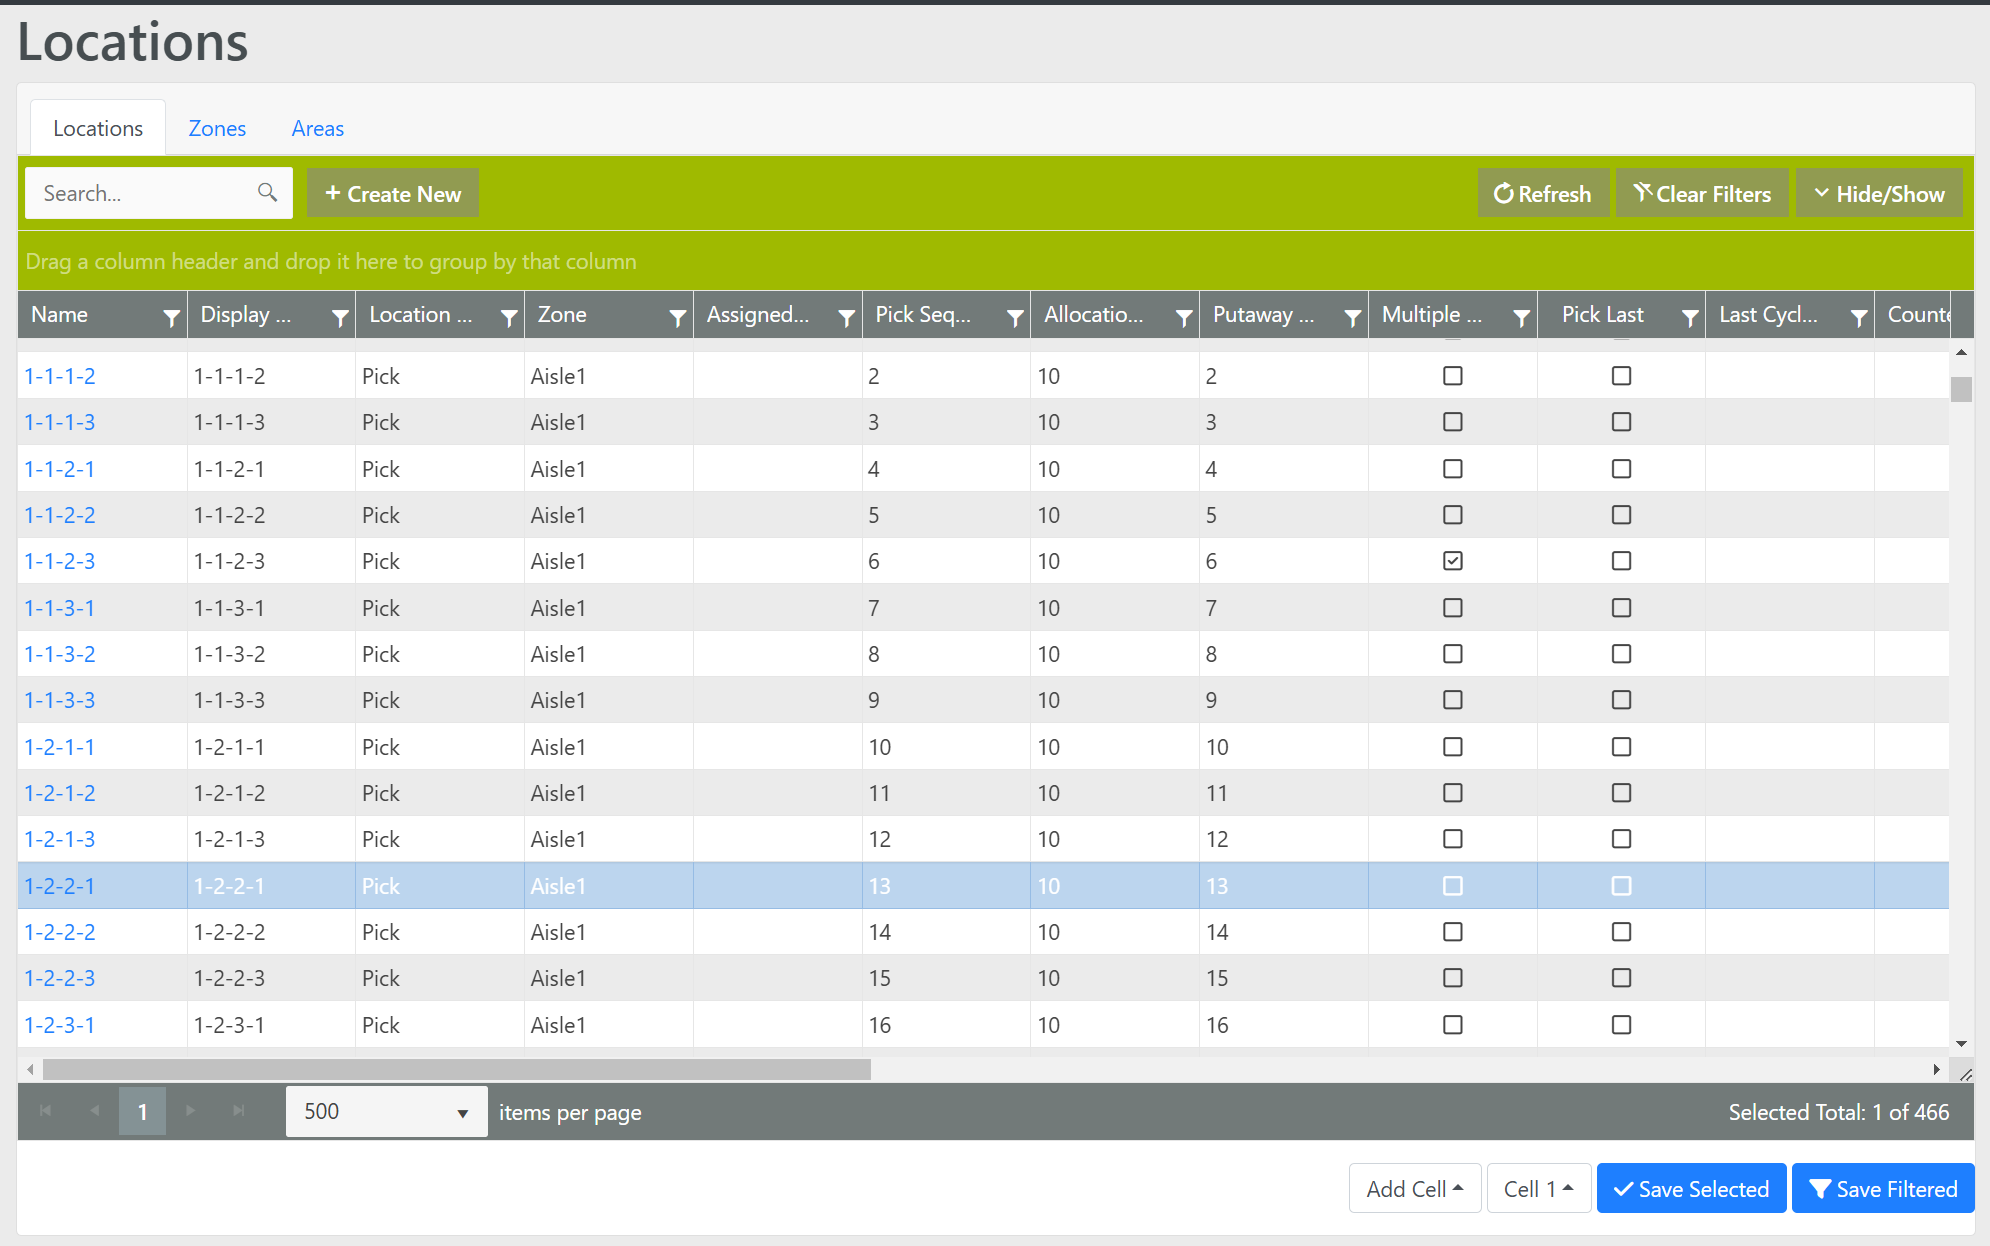1990x1246 pixels.
Task: Click the Name column filter icon
Action: tap(171, 317)
